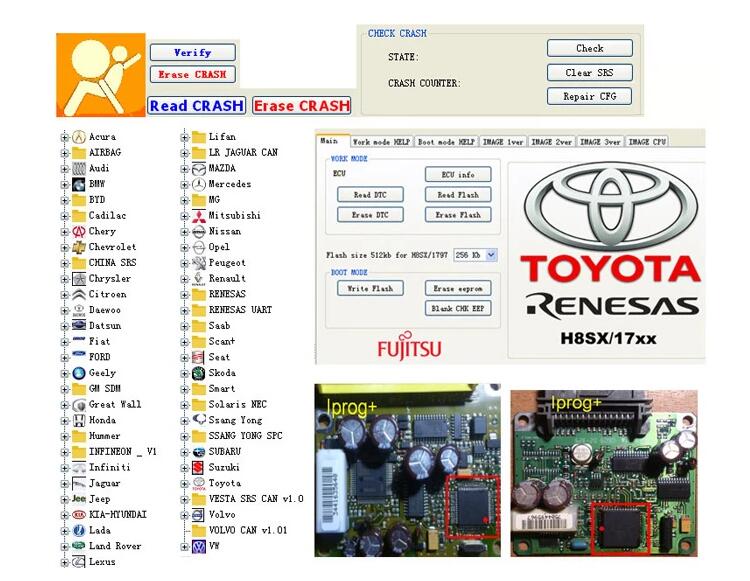Open the IMAGE CPU tab
This screenshot has width=750, height=581.
(x=647, y=142)
